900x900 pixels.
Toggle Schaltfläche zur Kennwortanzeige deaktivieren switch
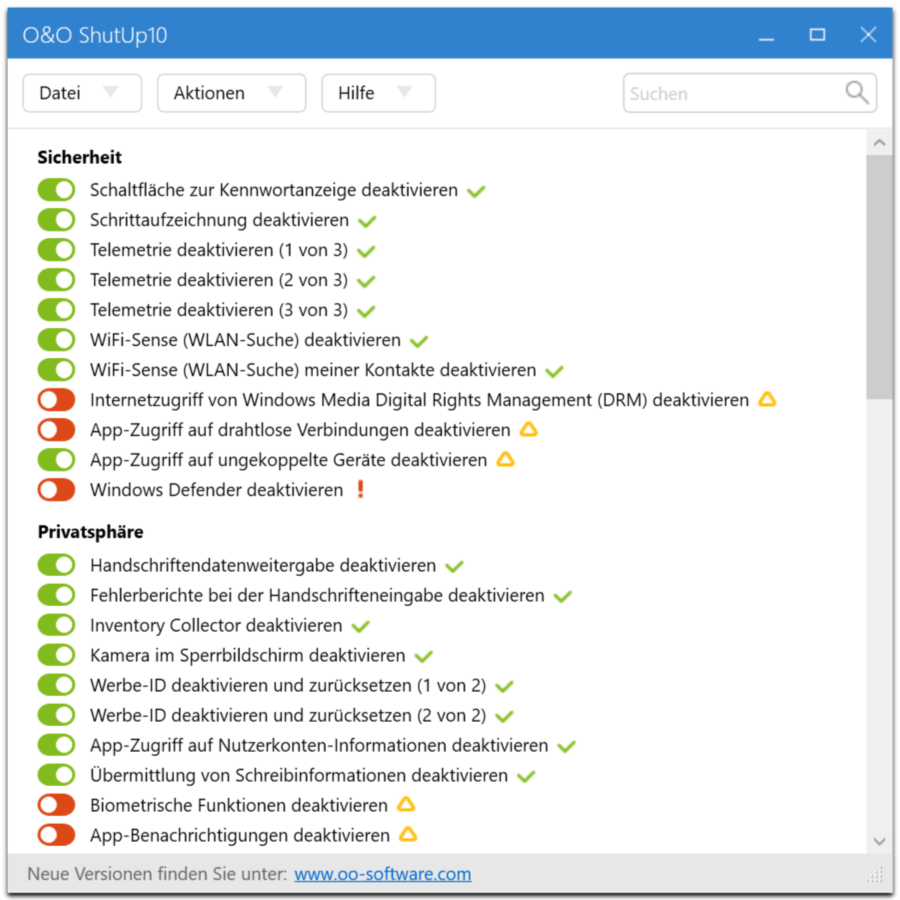pos(56,190)
